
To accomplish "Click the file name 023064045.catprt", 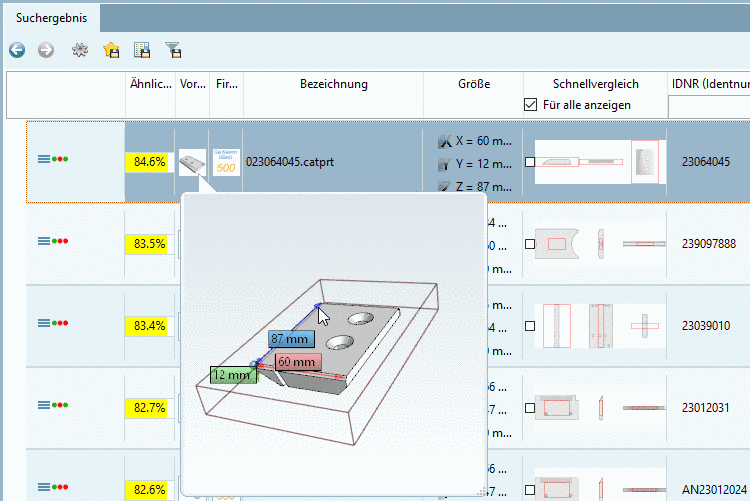I will click(x=289, y=162).
